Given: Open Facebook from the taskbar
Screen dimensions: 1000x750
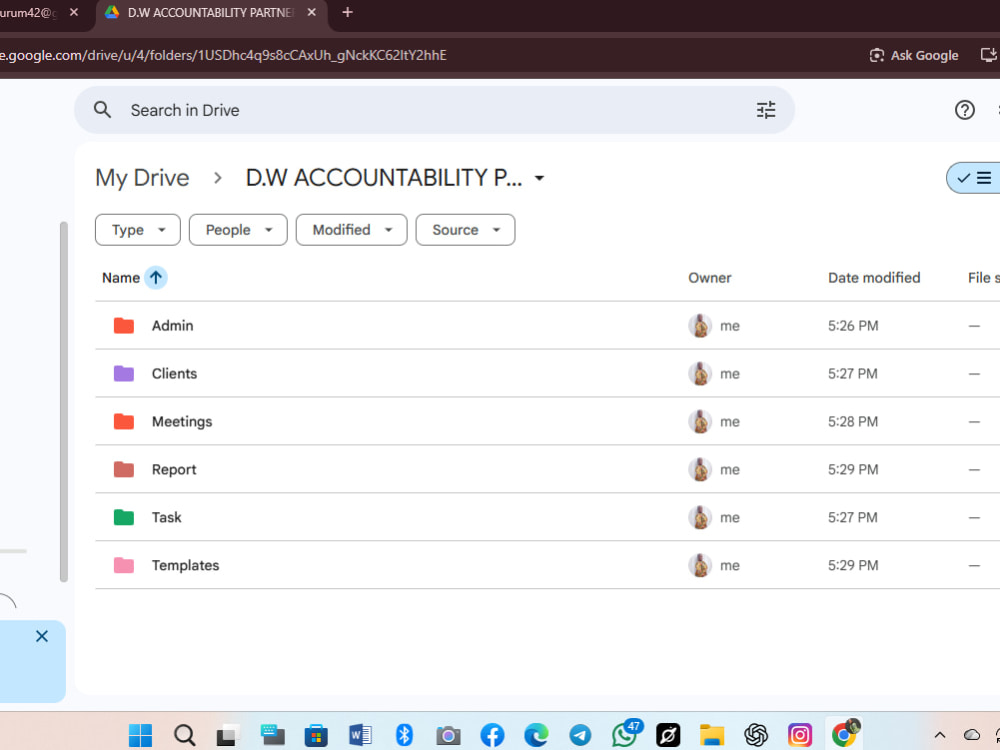Looking at the screenshot, I should [492, 735].
